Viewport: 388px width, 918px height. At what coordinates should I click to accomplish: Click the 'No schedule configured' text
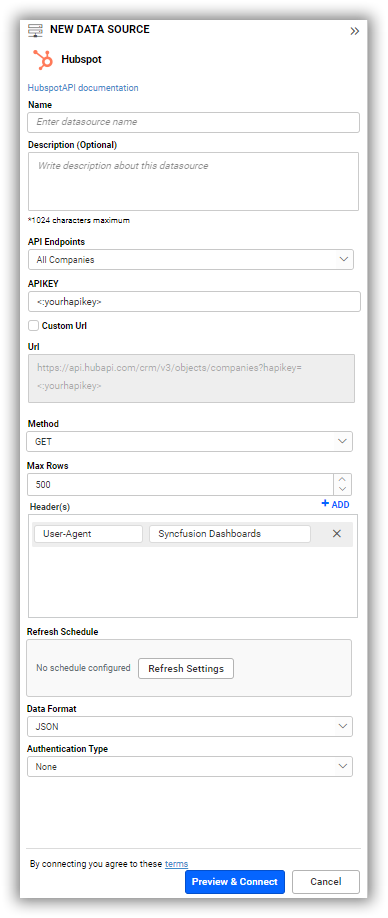pos(83,668)
